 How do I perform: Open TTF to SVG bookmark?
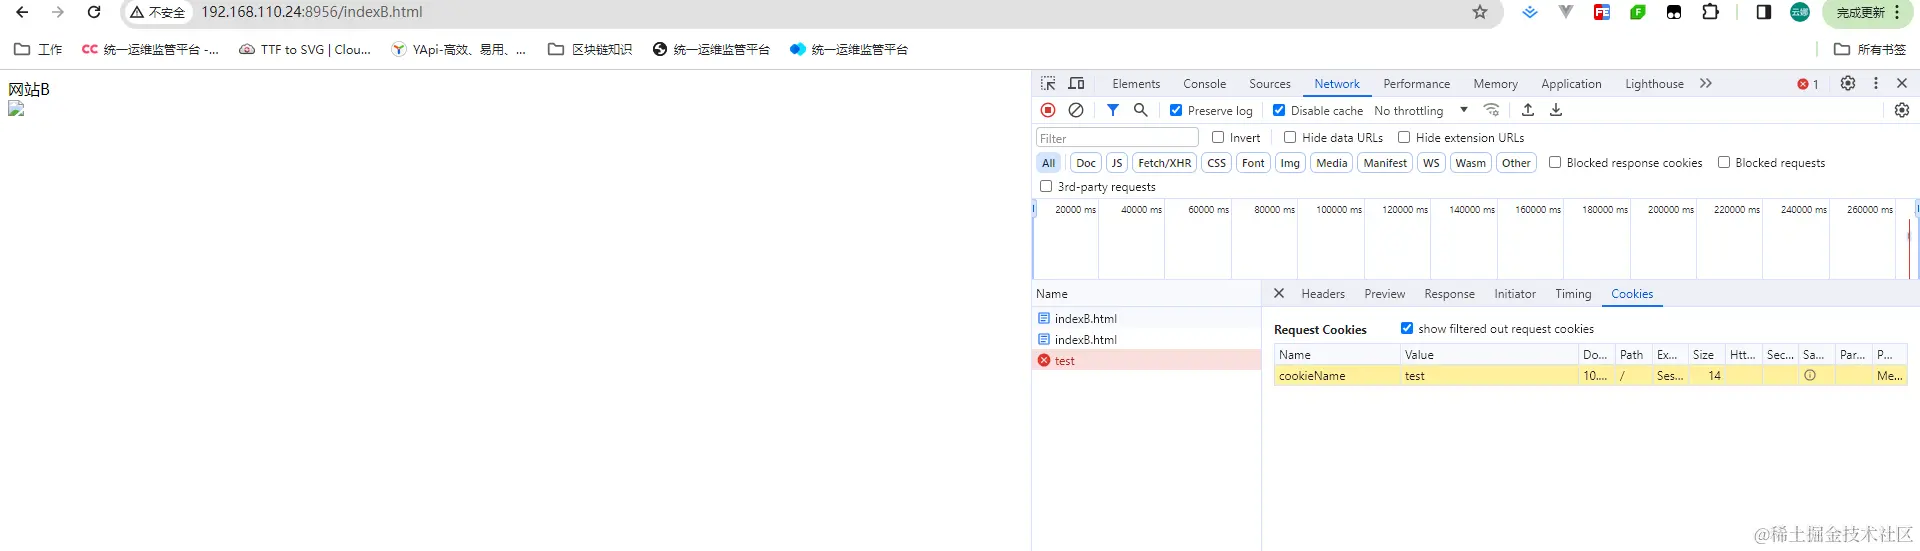coord(305,49)
